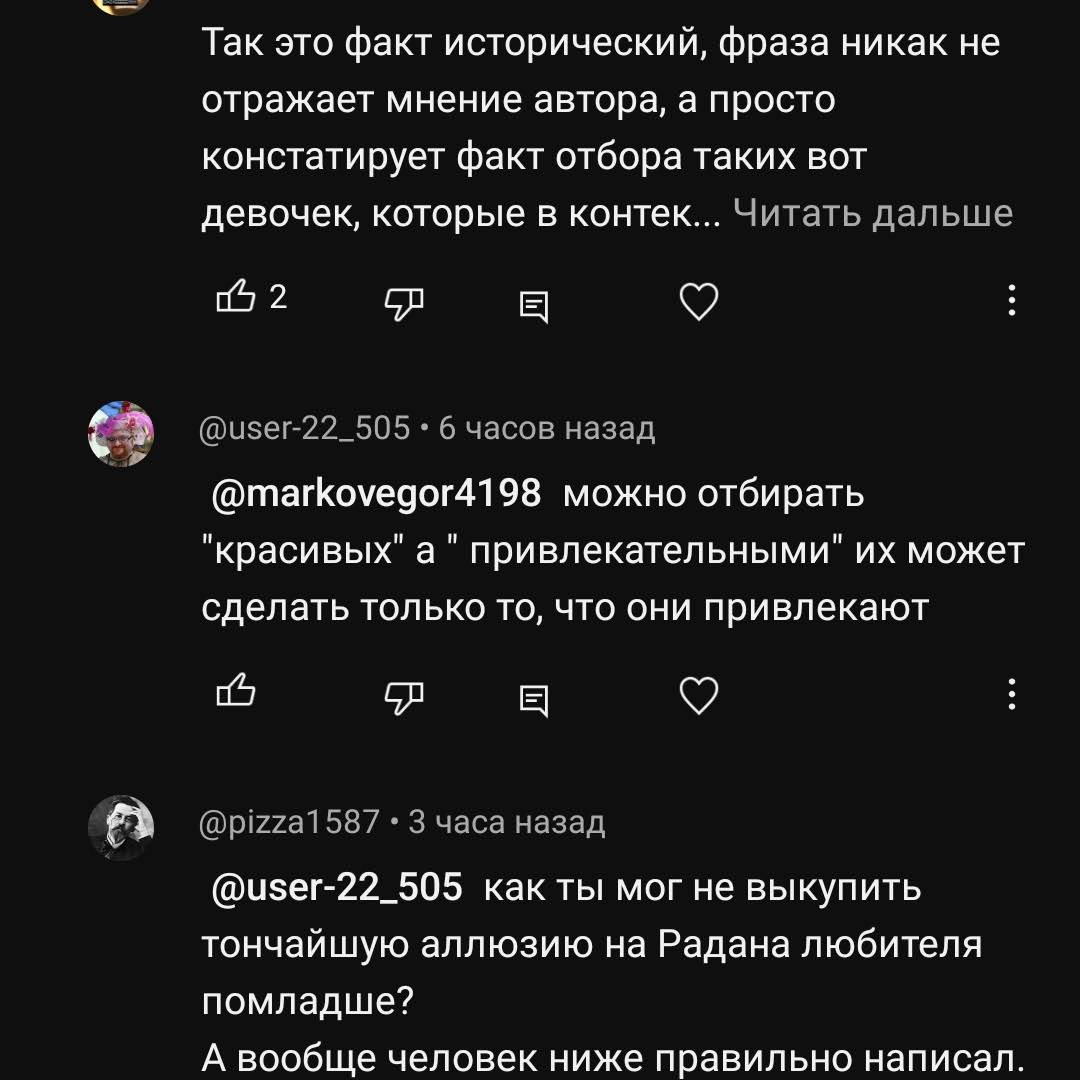Open options menu for the first comment
1080x1080 pixels.
point(1011,300)
